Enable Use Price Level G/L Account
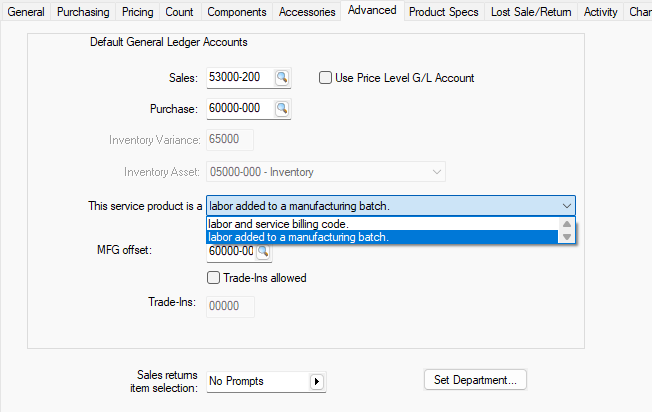Screen dimensions: 652x412 click(x=325, y=78)
